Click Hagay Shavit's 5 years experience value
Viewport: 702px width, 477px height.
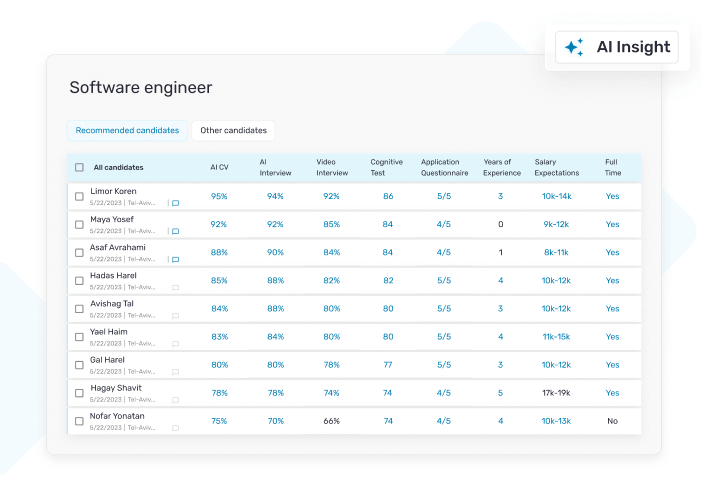tap(501, 393)
